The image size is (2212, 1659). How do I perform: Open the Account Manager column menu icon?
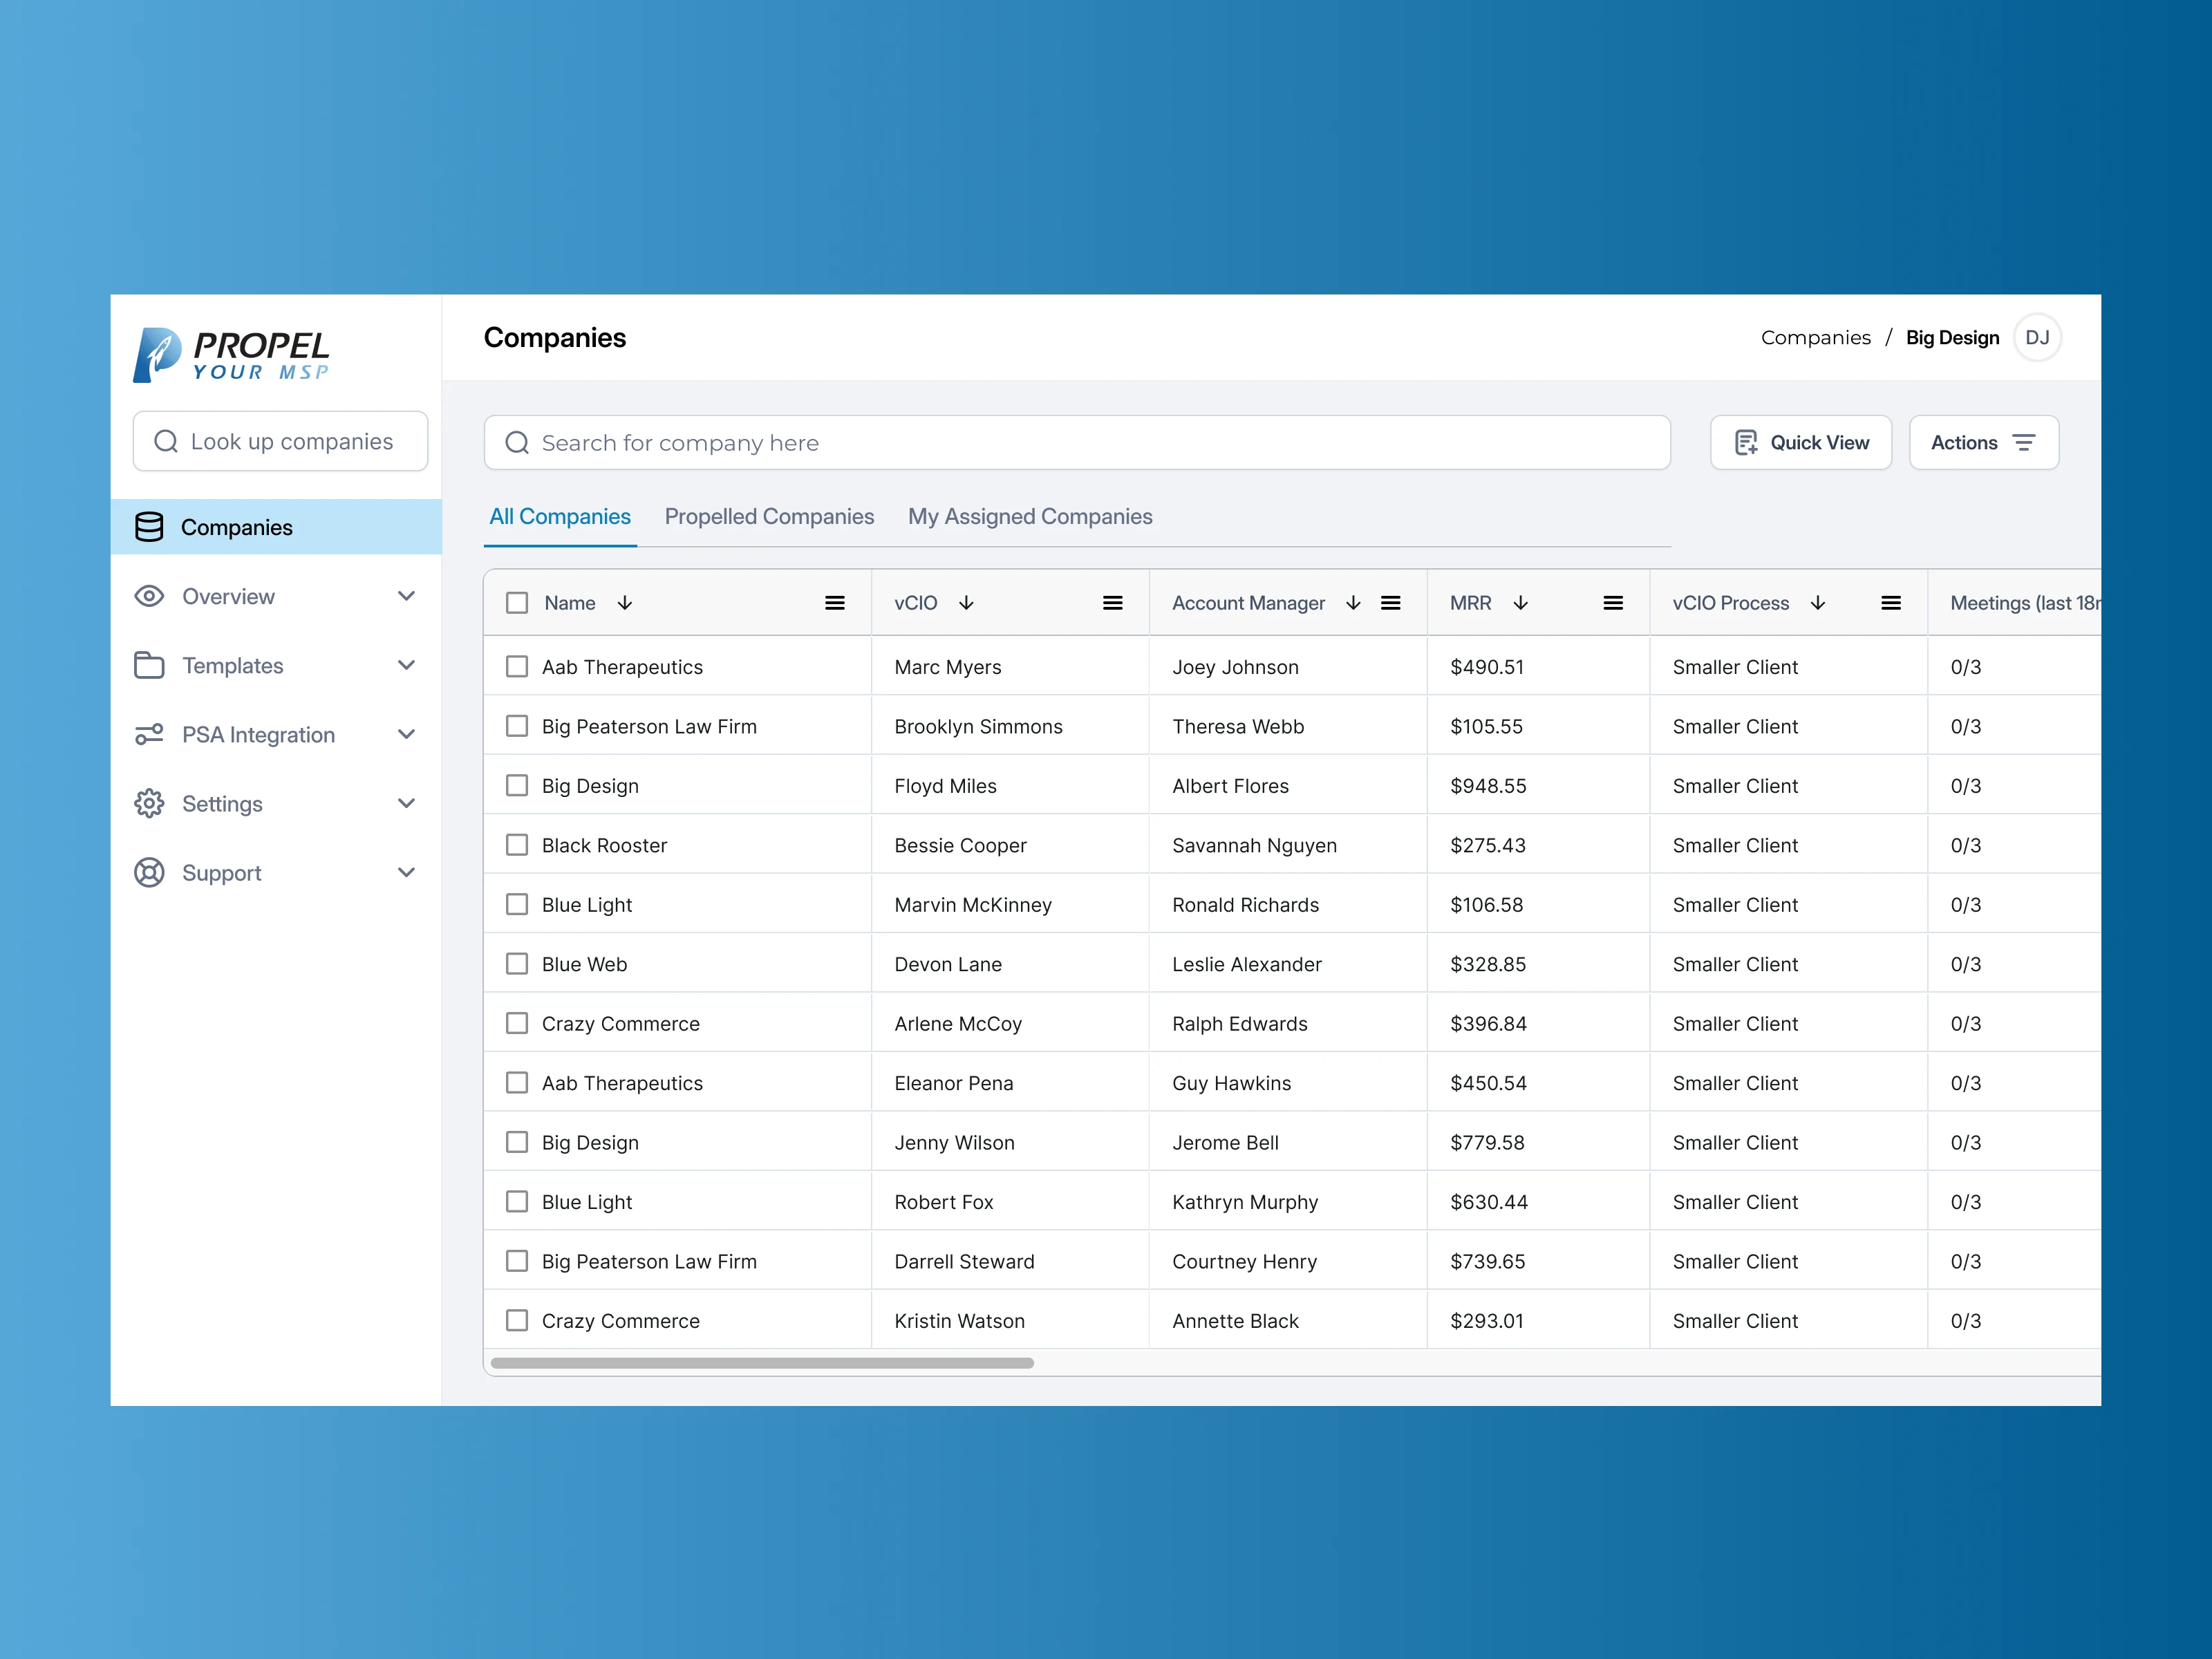coord(1391,603)
